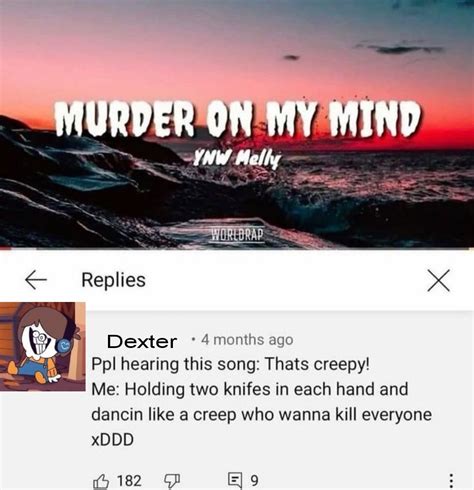Click the 4 months ago timestamp
Viewport: 474px width, 490px height.
pyautogui.click(x=247, y=340)
